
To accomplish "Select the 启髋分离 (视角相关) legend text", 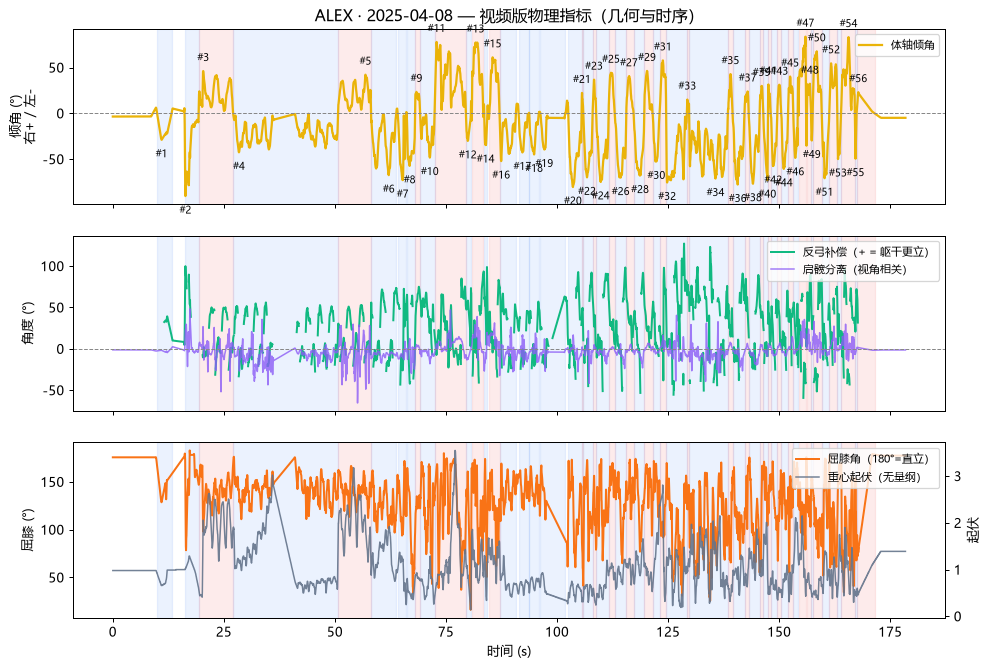I will (855, 269).
